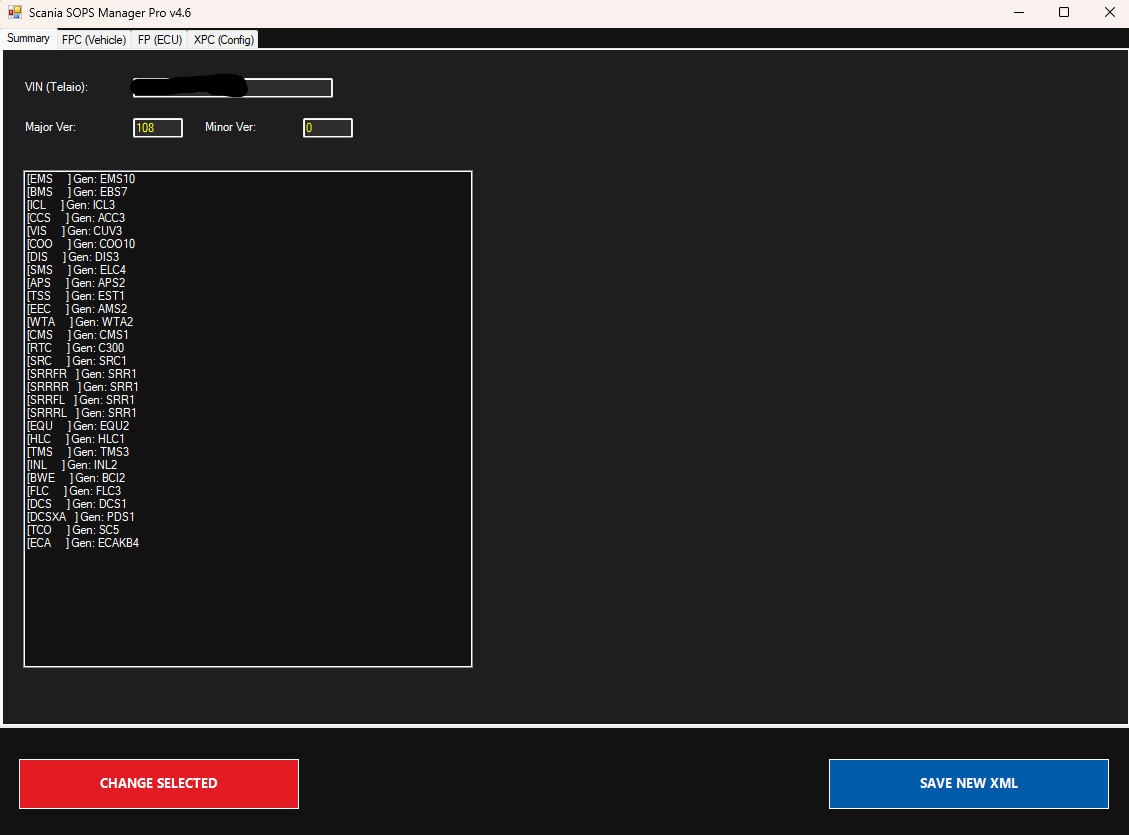Viewport: 1129px width, 835px height.
Task: Select the BMS Gen: EBS7 line
Action: point(78,192)
